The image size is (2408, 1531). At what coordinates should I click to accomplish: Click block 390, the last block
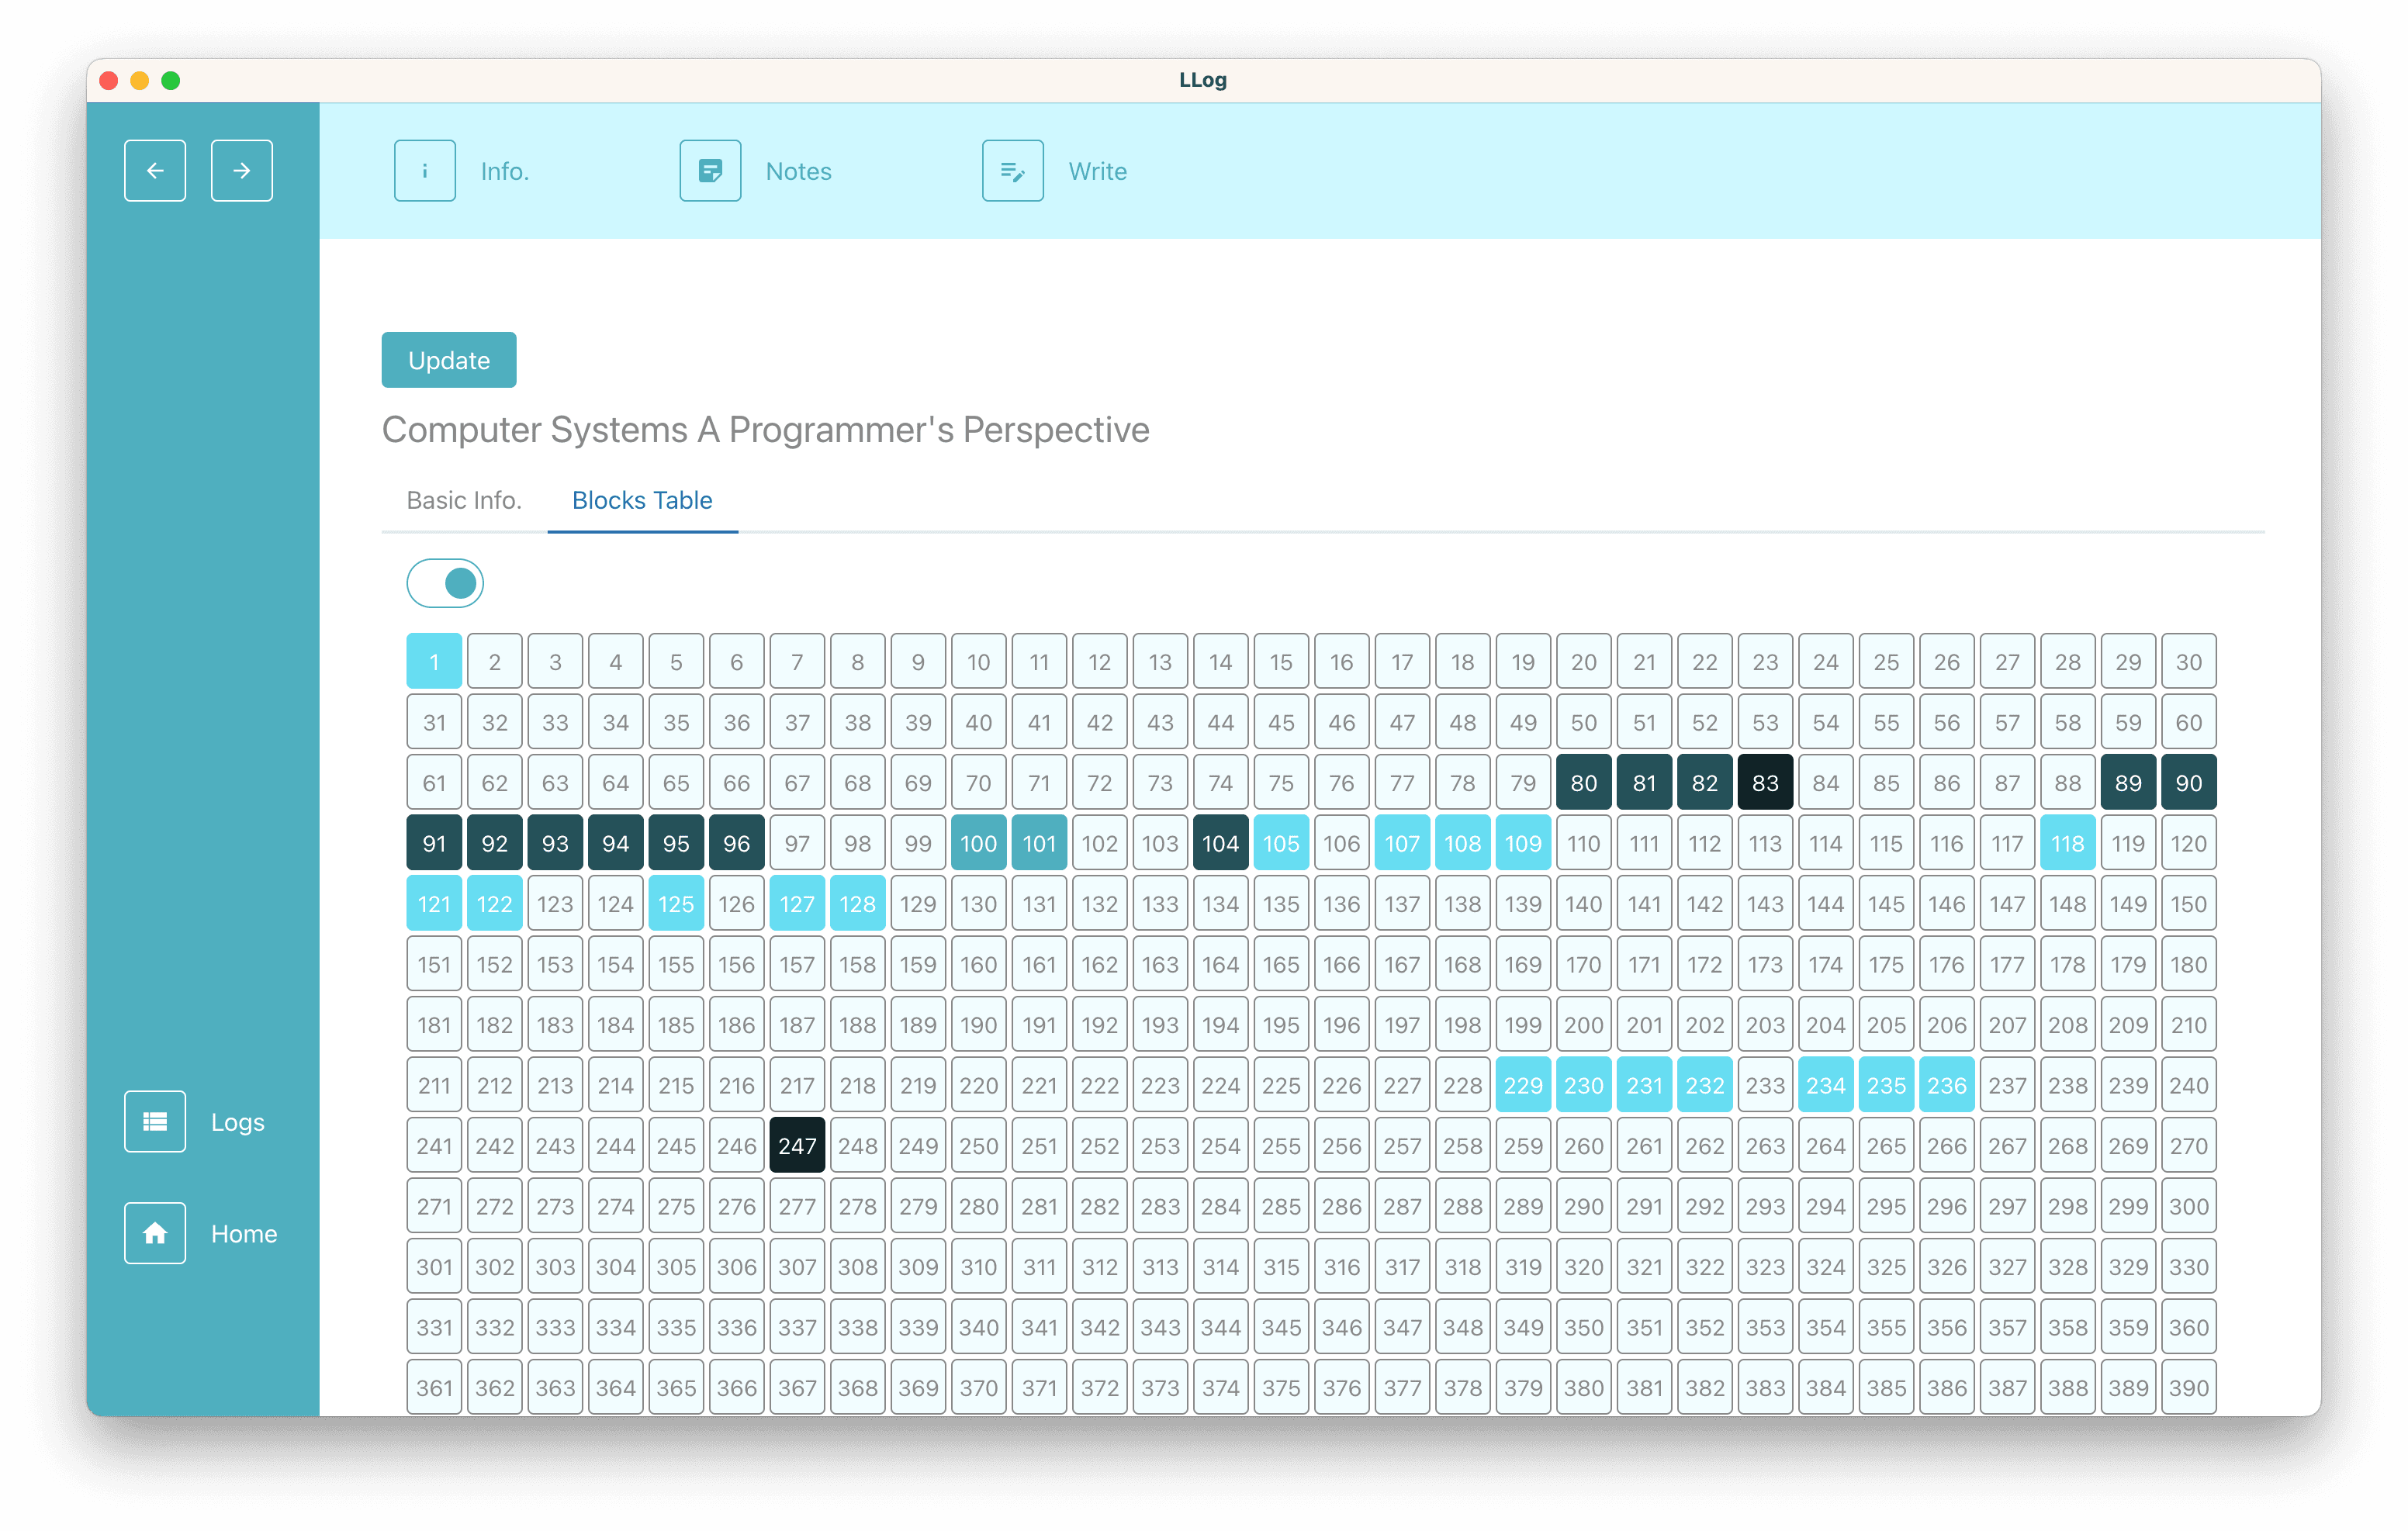pos(2189,1387)
